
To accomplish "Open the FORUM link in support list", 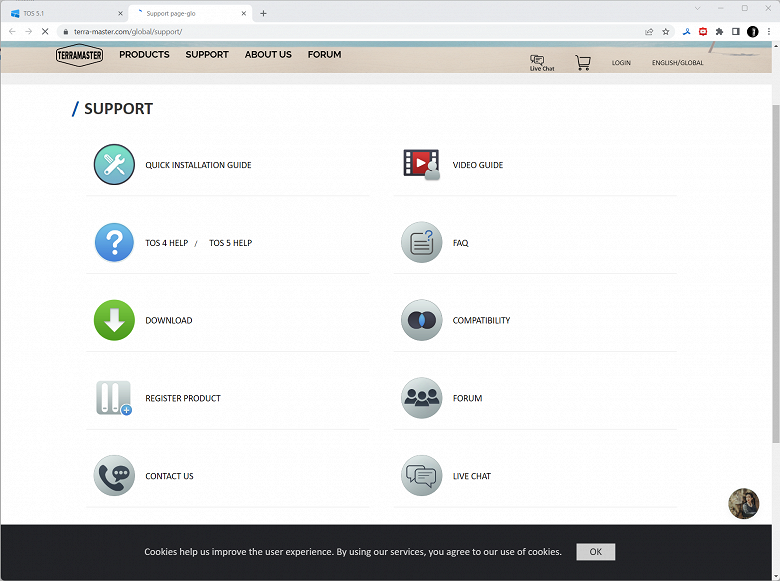I will pyautogui.click(x=467, y=398).
